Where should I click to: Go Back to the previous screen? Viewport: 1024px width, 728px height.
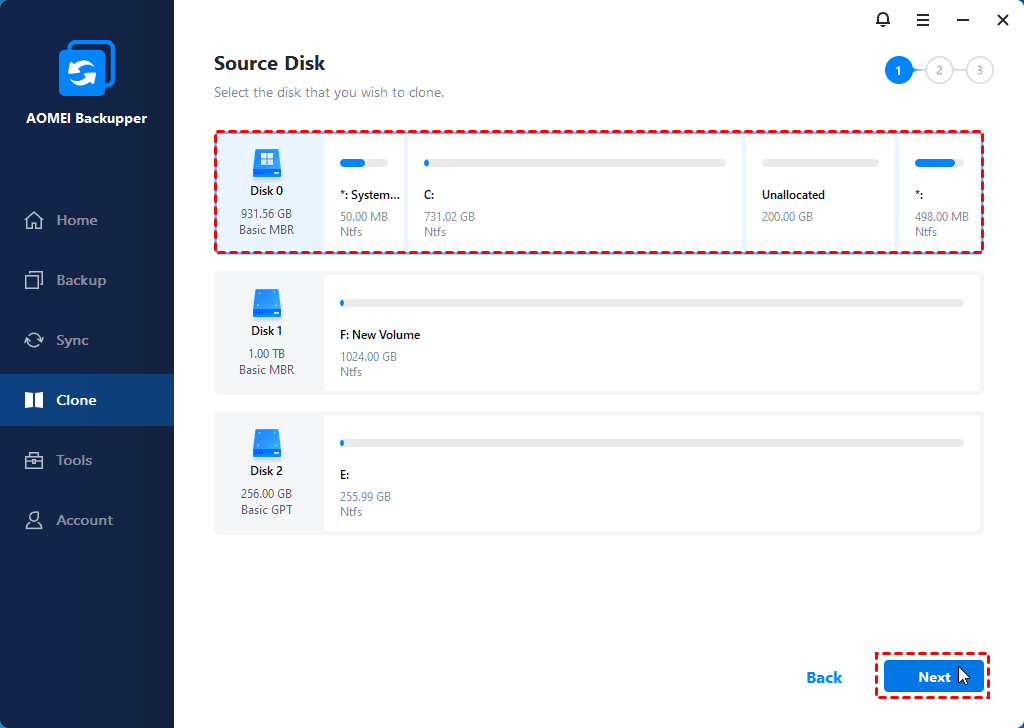[x=824, y=678]
